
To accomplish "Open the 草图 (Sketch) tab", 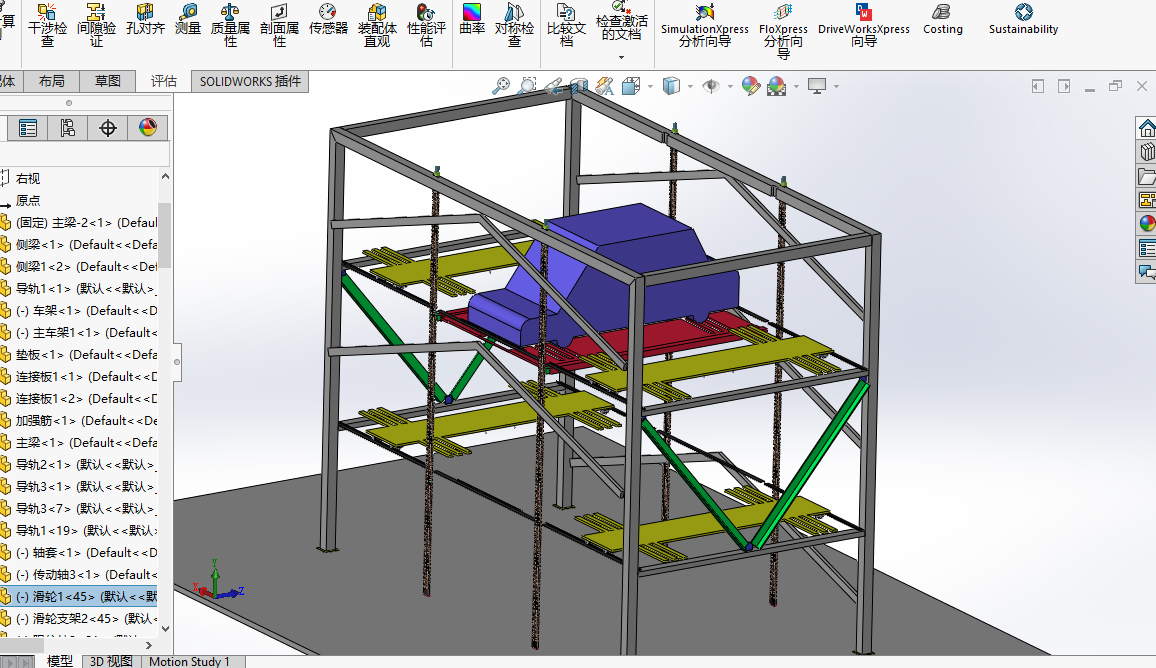I will coord(108,81).
